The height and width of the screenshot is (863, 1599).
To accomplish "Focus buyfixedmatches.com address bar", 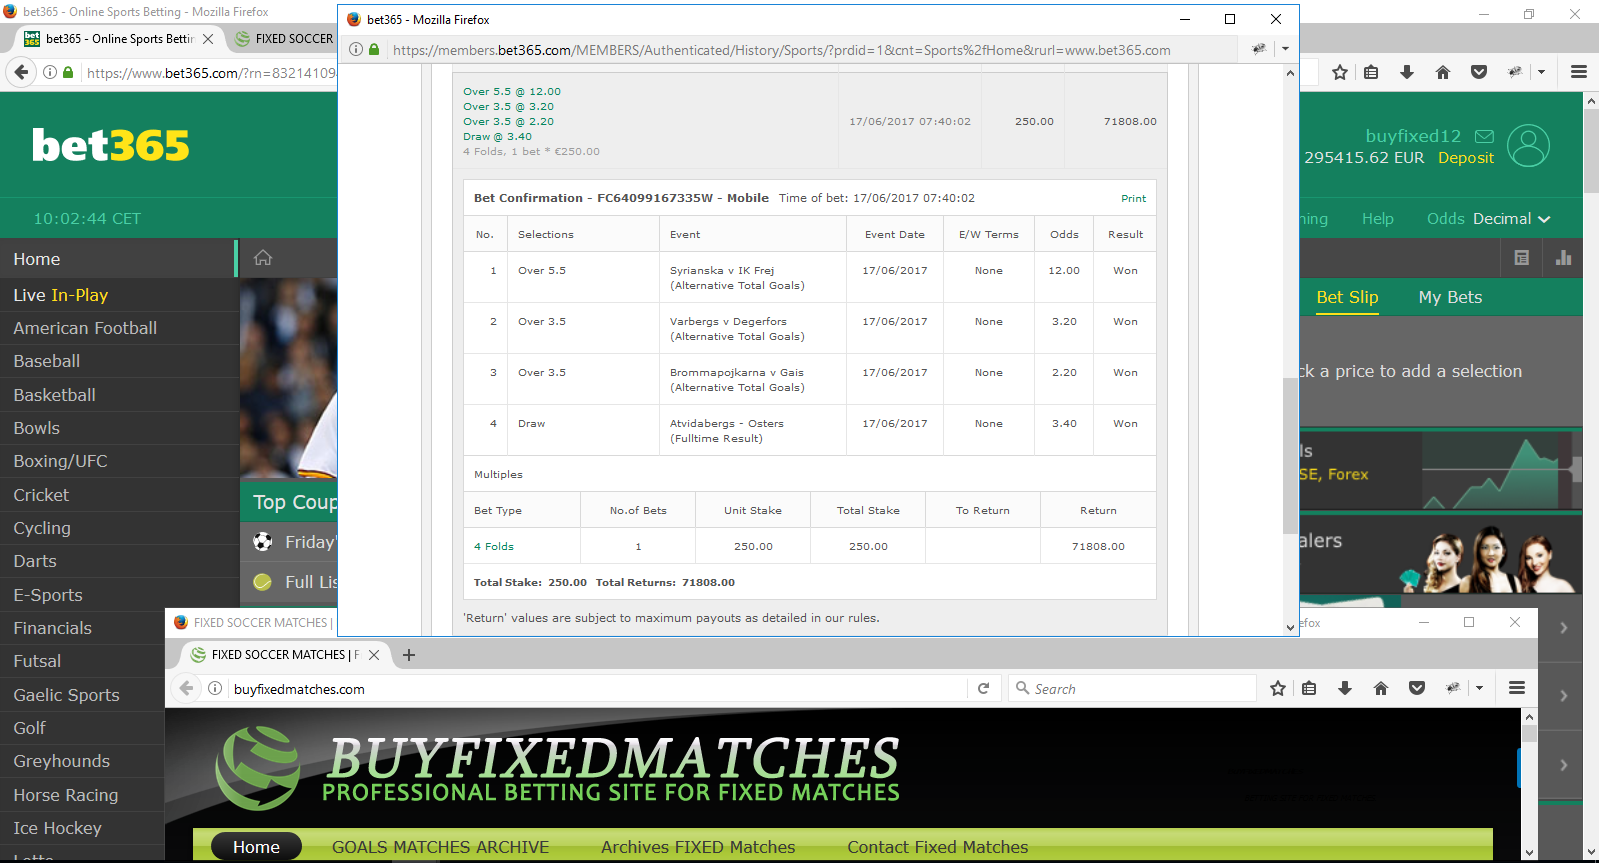I will coord(597,688).
